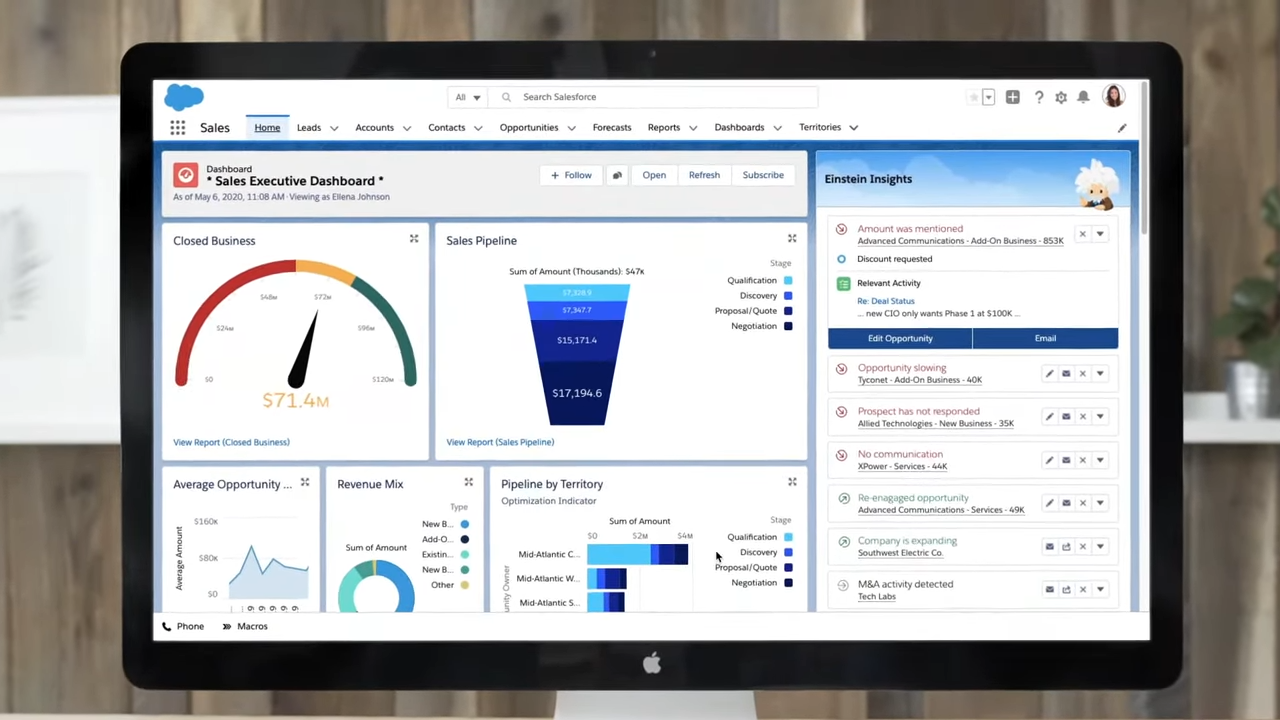Star the Sales Executive Dashboard as favorite
Image resolution: width=1280 pixels, height=720 pixels.
(973, 96)
